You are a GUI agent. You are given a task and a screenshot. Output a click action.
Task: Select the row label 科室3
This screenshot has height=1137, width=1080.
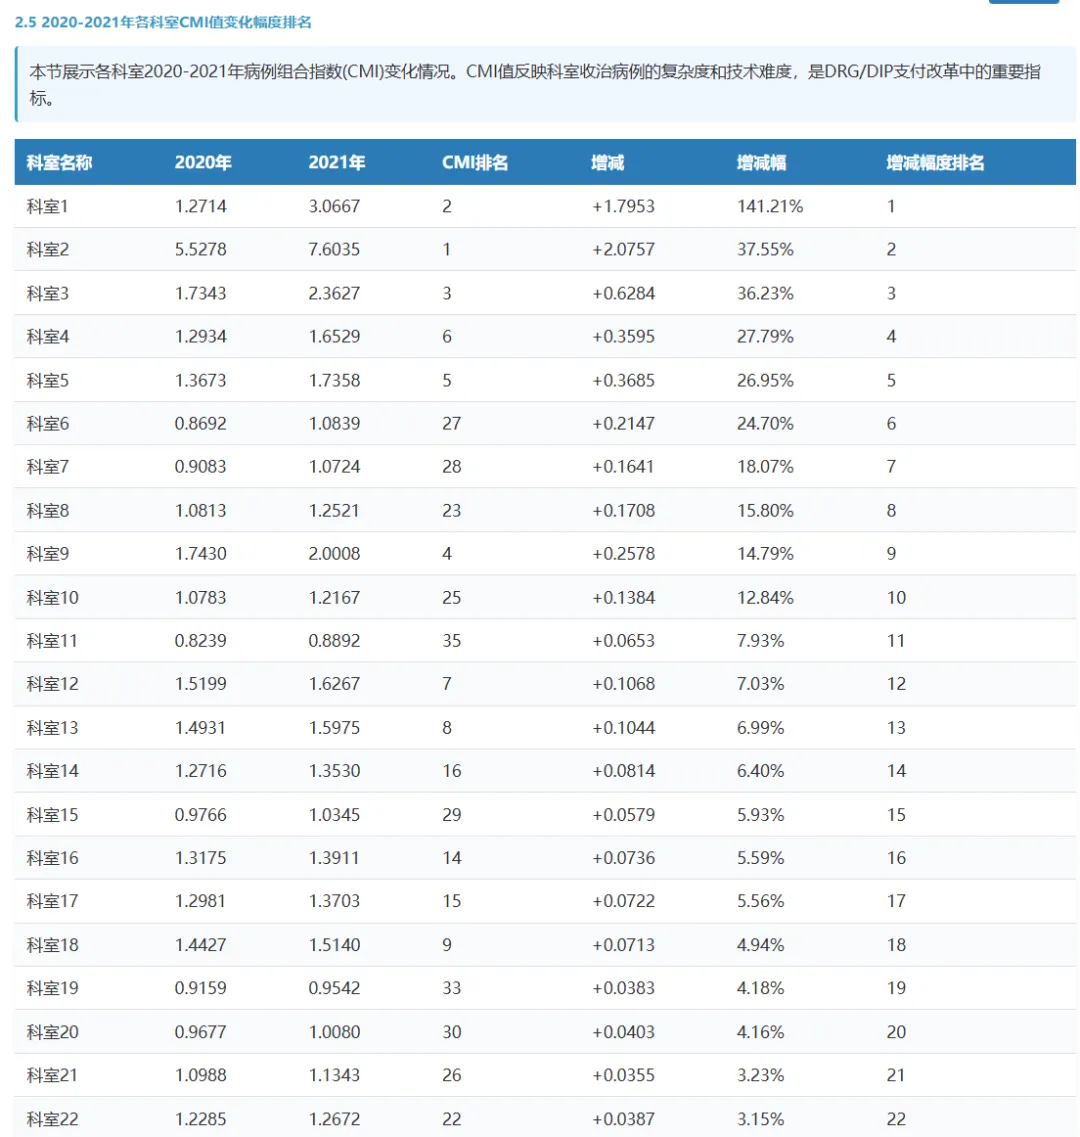coord(48,293)
